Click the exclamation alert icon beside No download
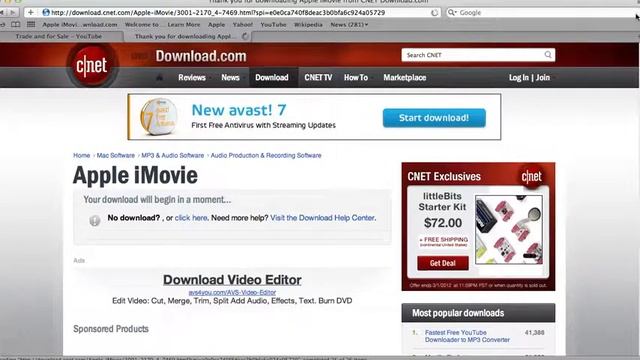This screenshot has width=640, height=360. coord(95,220)
